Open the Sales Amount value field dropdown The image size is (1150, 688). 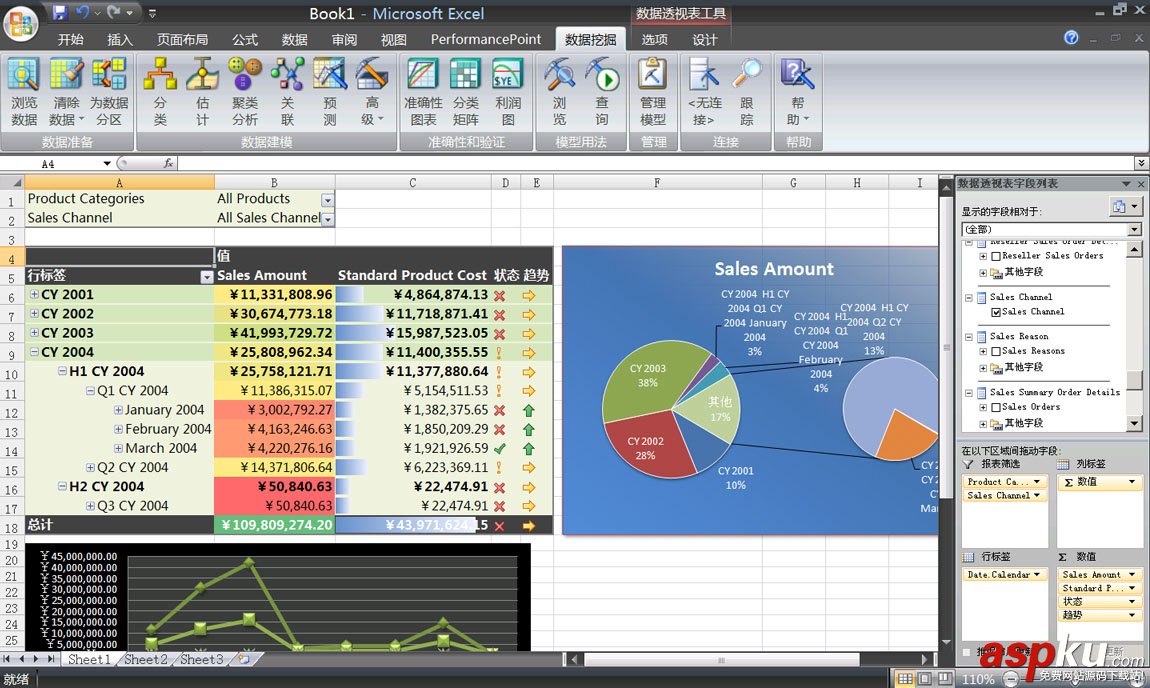coord(1132,575)
